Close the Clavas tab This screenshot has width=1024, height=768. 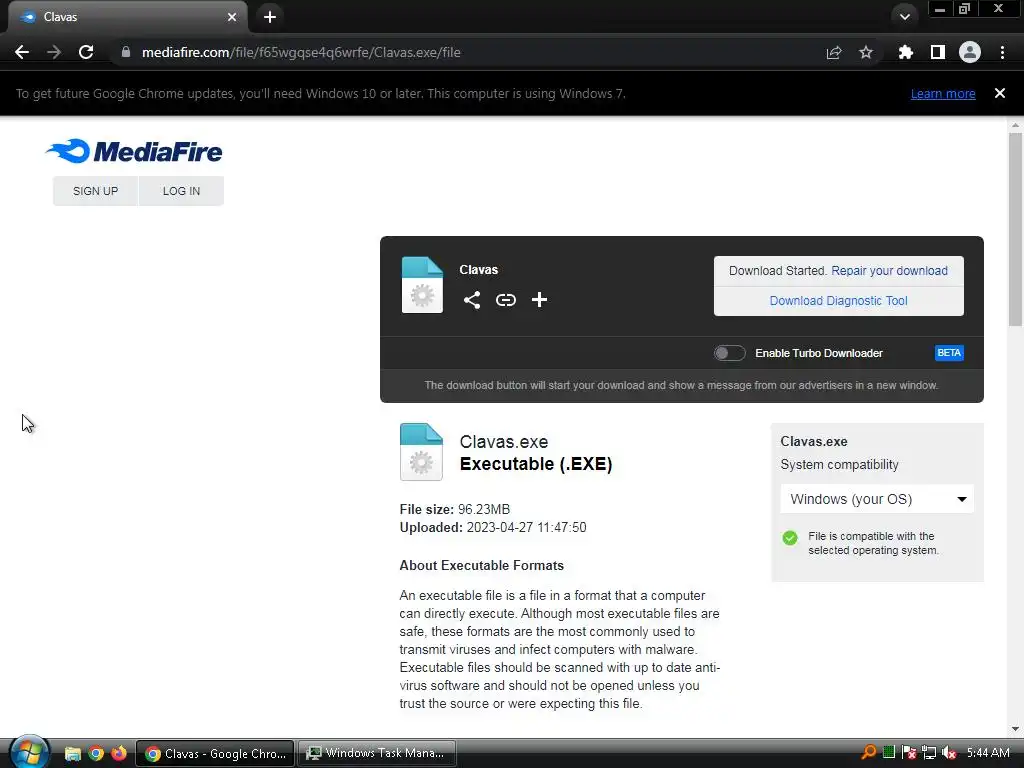(x=232, y=17)
